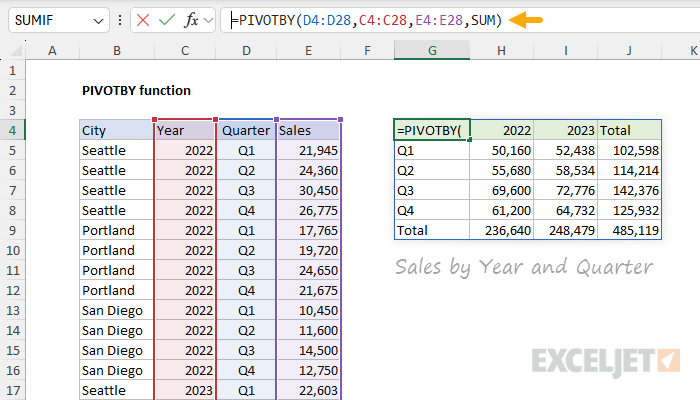This screenshot has height=400, width=700.
Task: Click the Q2 quarter cell in row 10
Action: pyautogui.click(x=246, y=250)
